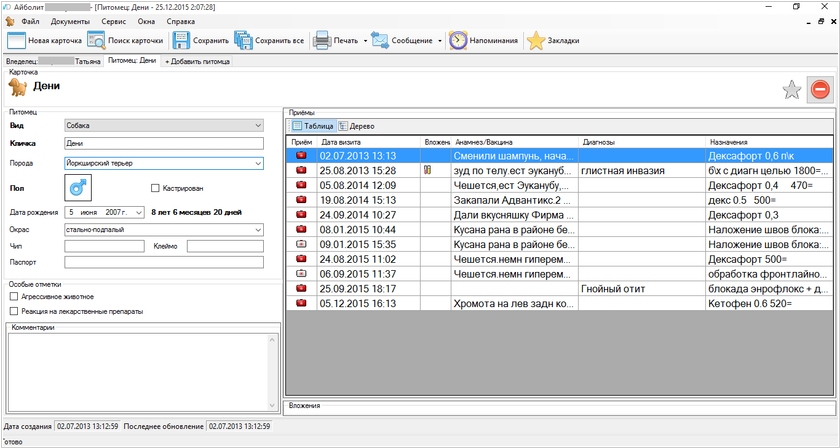This screenshot has width=840, height=448.
Task: Click the gray star favorite icon
Action: click(x=791, y=90)
